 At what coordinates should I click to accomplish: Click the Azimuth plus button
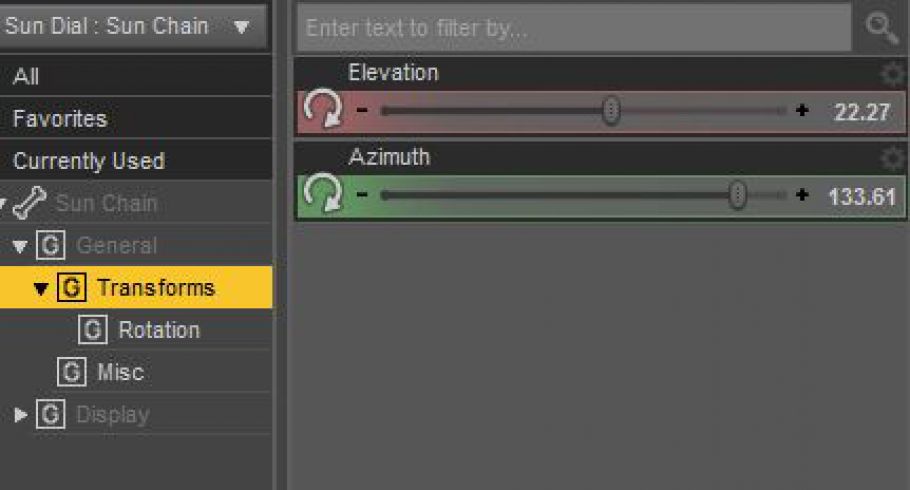(x=802, y=195)
